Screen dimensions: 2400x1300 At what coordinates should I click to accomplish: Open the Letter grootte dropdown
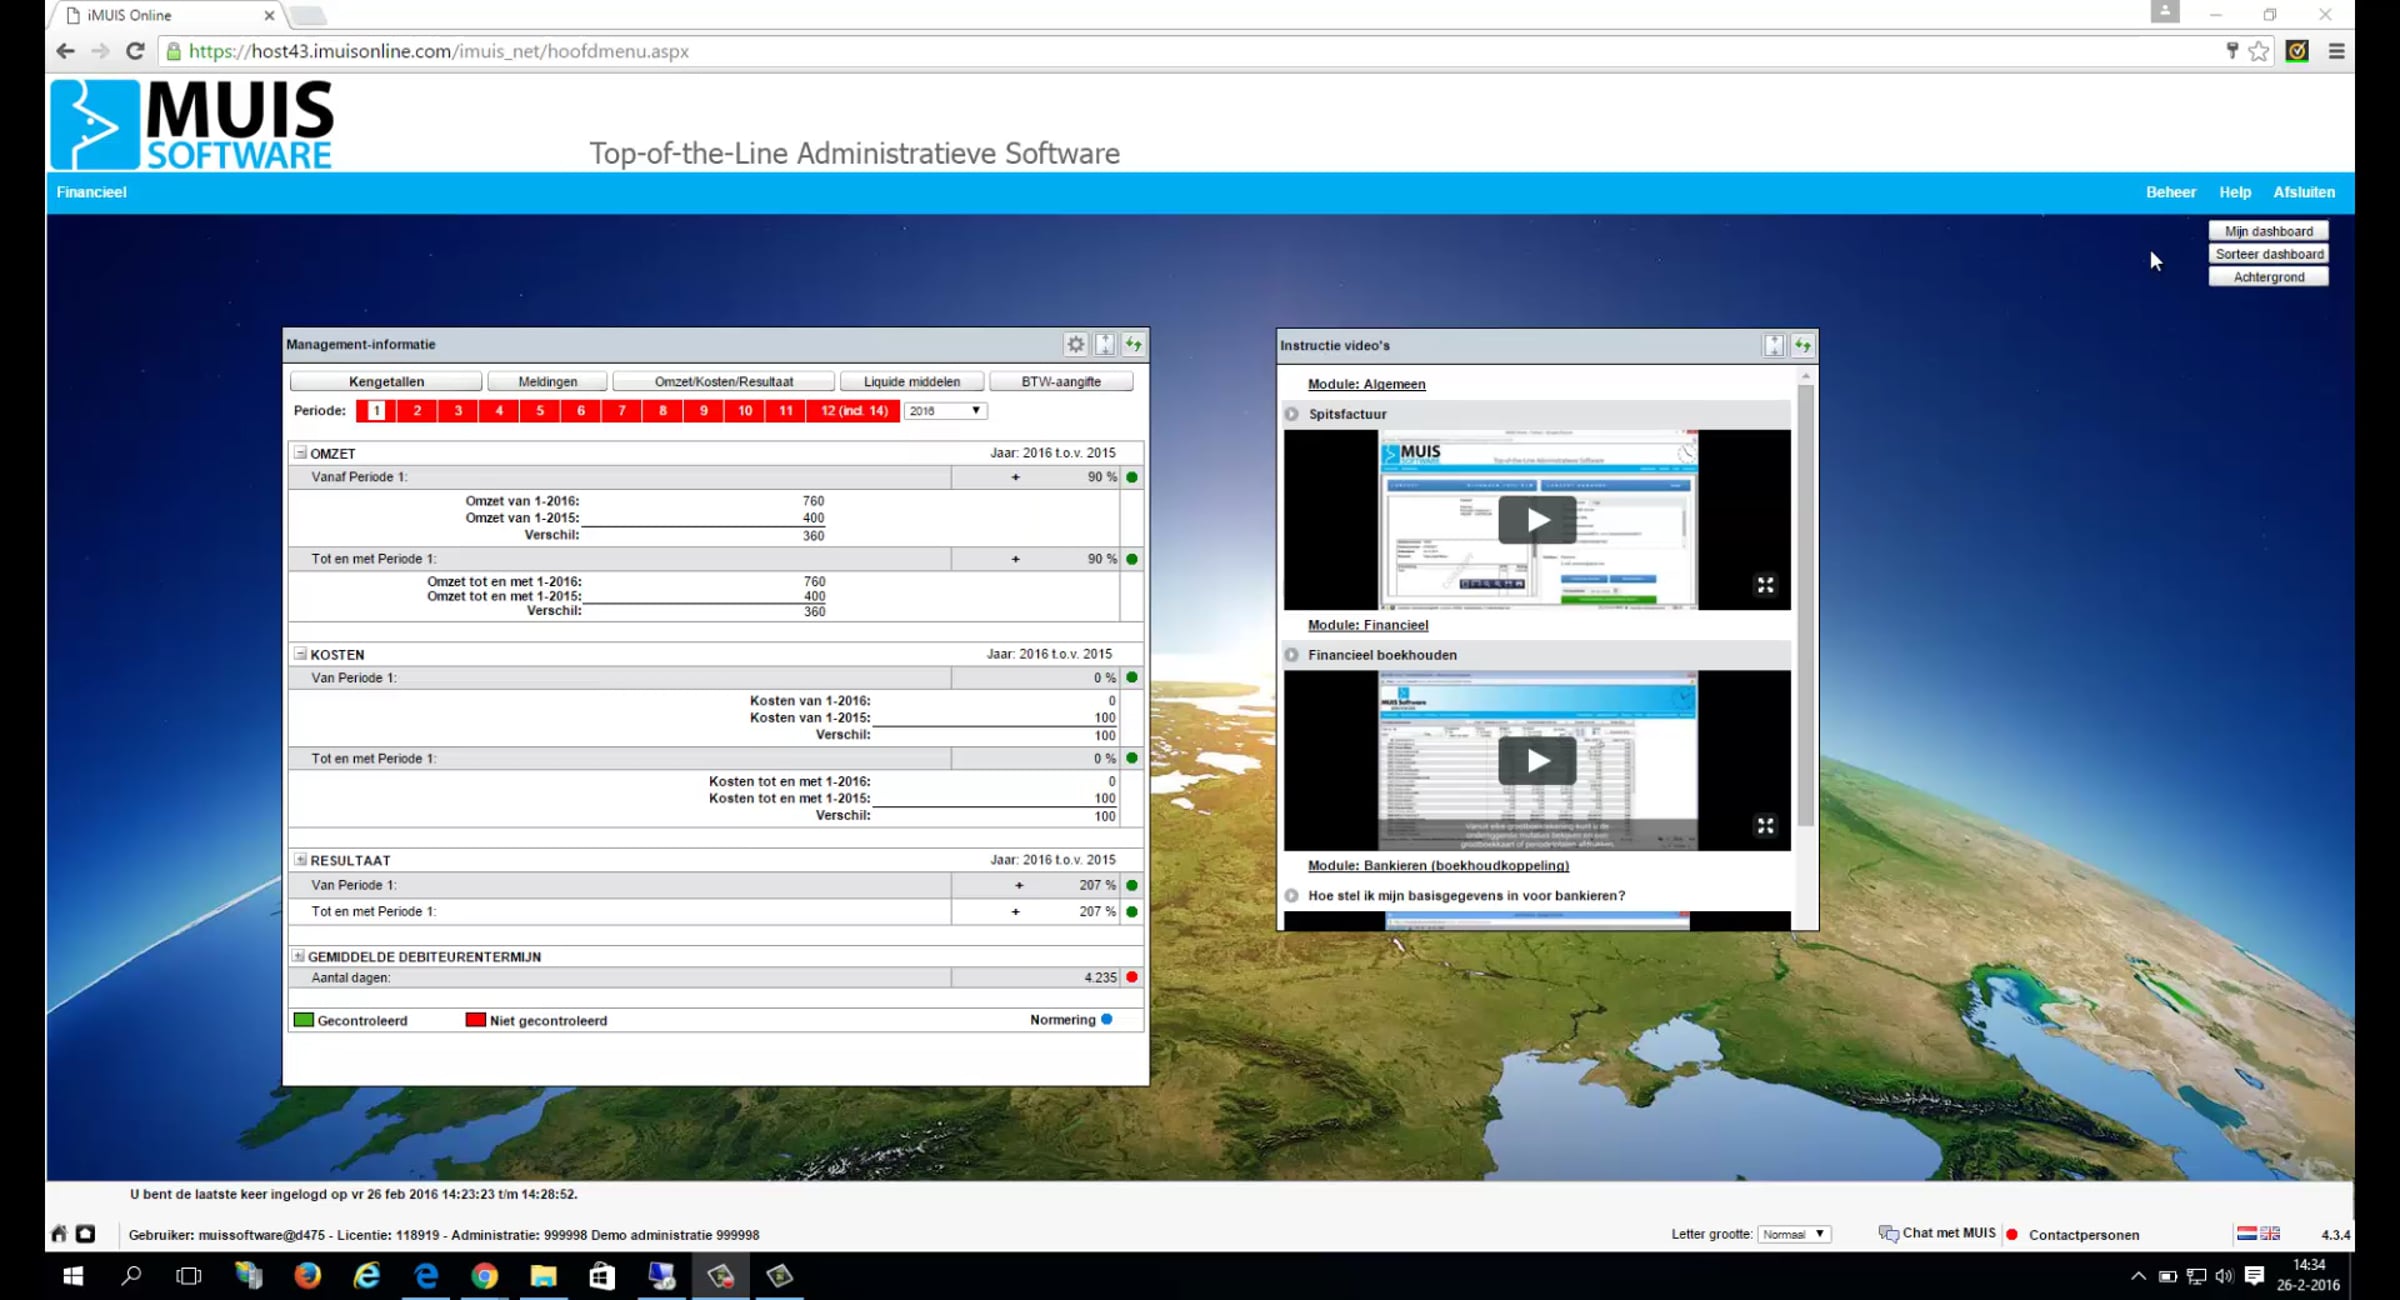tap(1794, 1234)
